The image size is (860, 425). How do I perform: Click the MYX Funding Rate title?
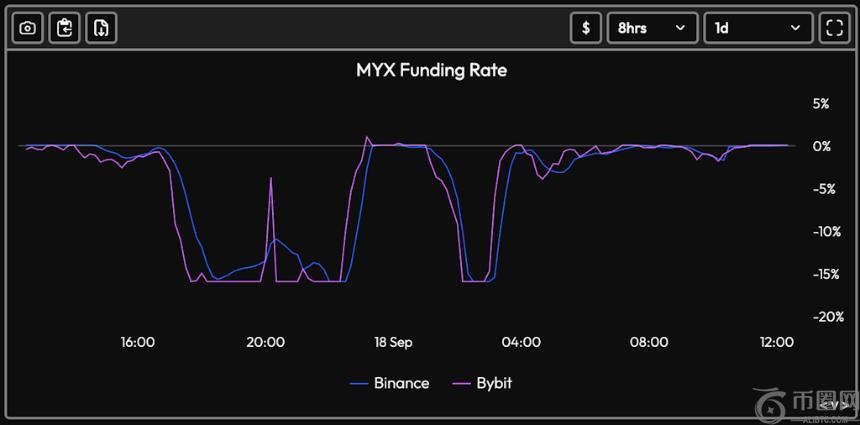pyautogui.click(x=432, y=70)
